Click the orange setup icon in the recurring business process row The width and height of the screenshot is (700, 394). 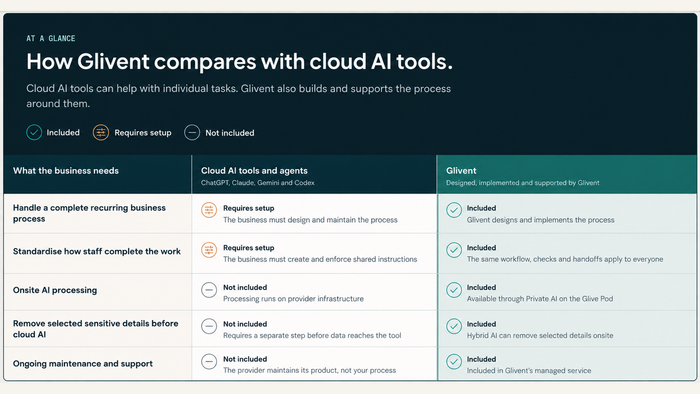tap(209, 210)
